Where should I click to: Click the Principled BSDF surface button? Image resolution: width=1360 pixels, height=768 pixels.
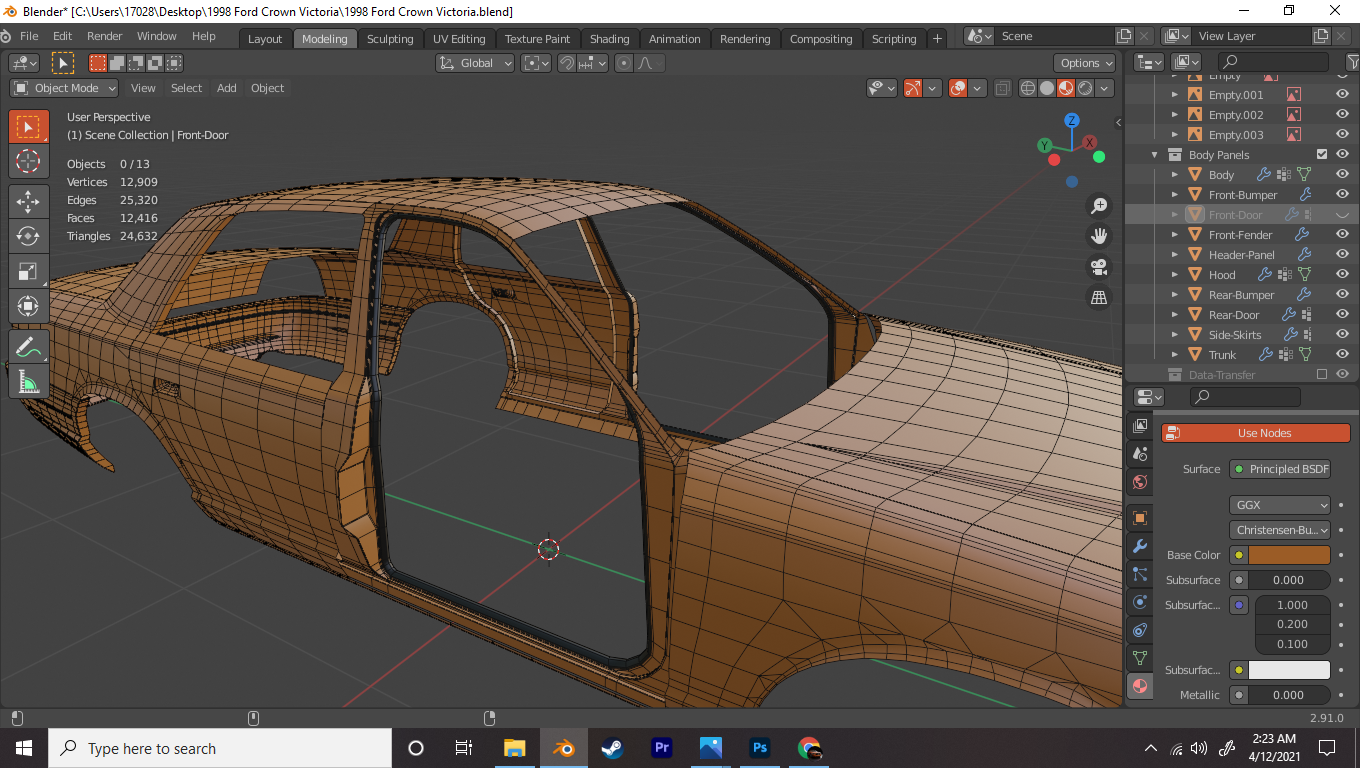point(1280,469)
